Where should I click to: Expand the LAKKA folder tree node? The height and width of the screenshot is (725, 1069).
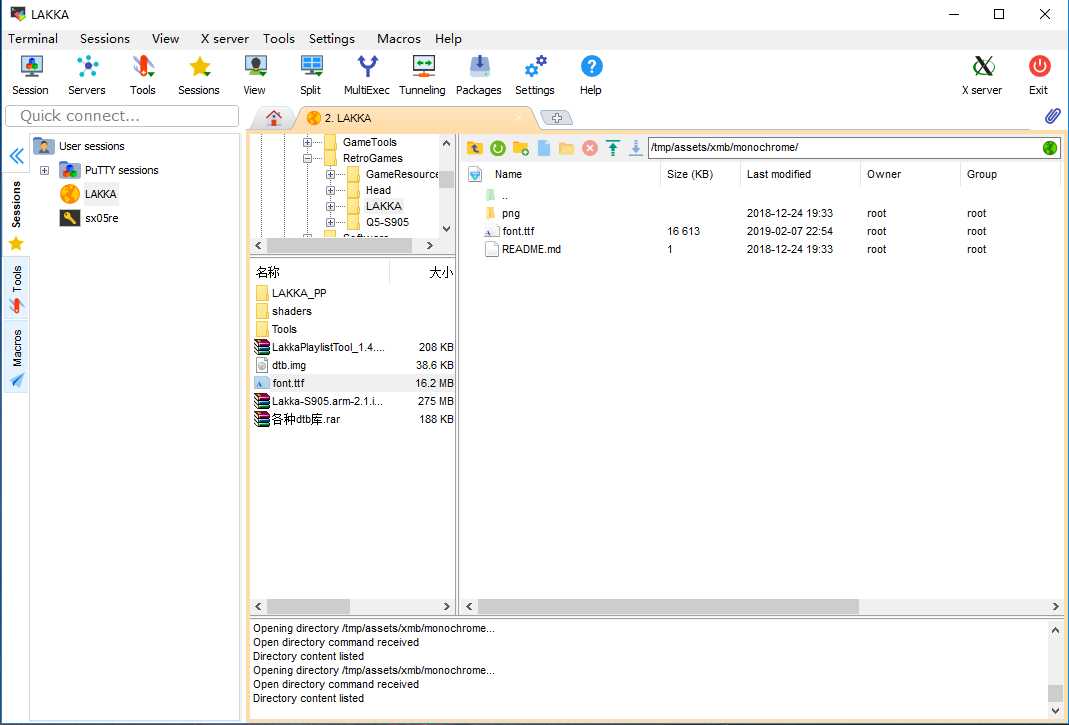click(331, 206)
